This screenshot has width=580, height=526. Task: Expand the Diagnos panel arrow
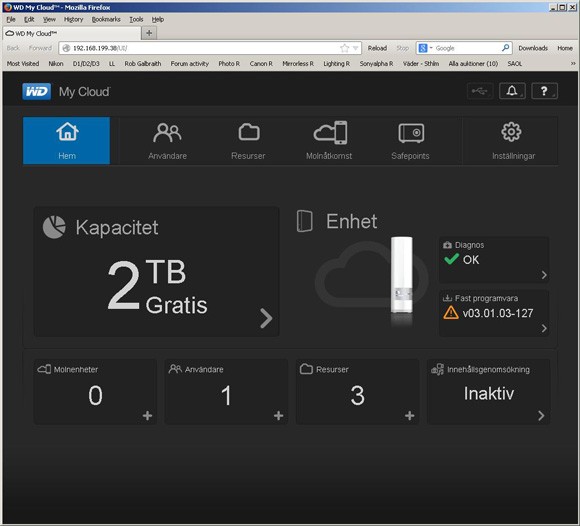544,275
